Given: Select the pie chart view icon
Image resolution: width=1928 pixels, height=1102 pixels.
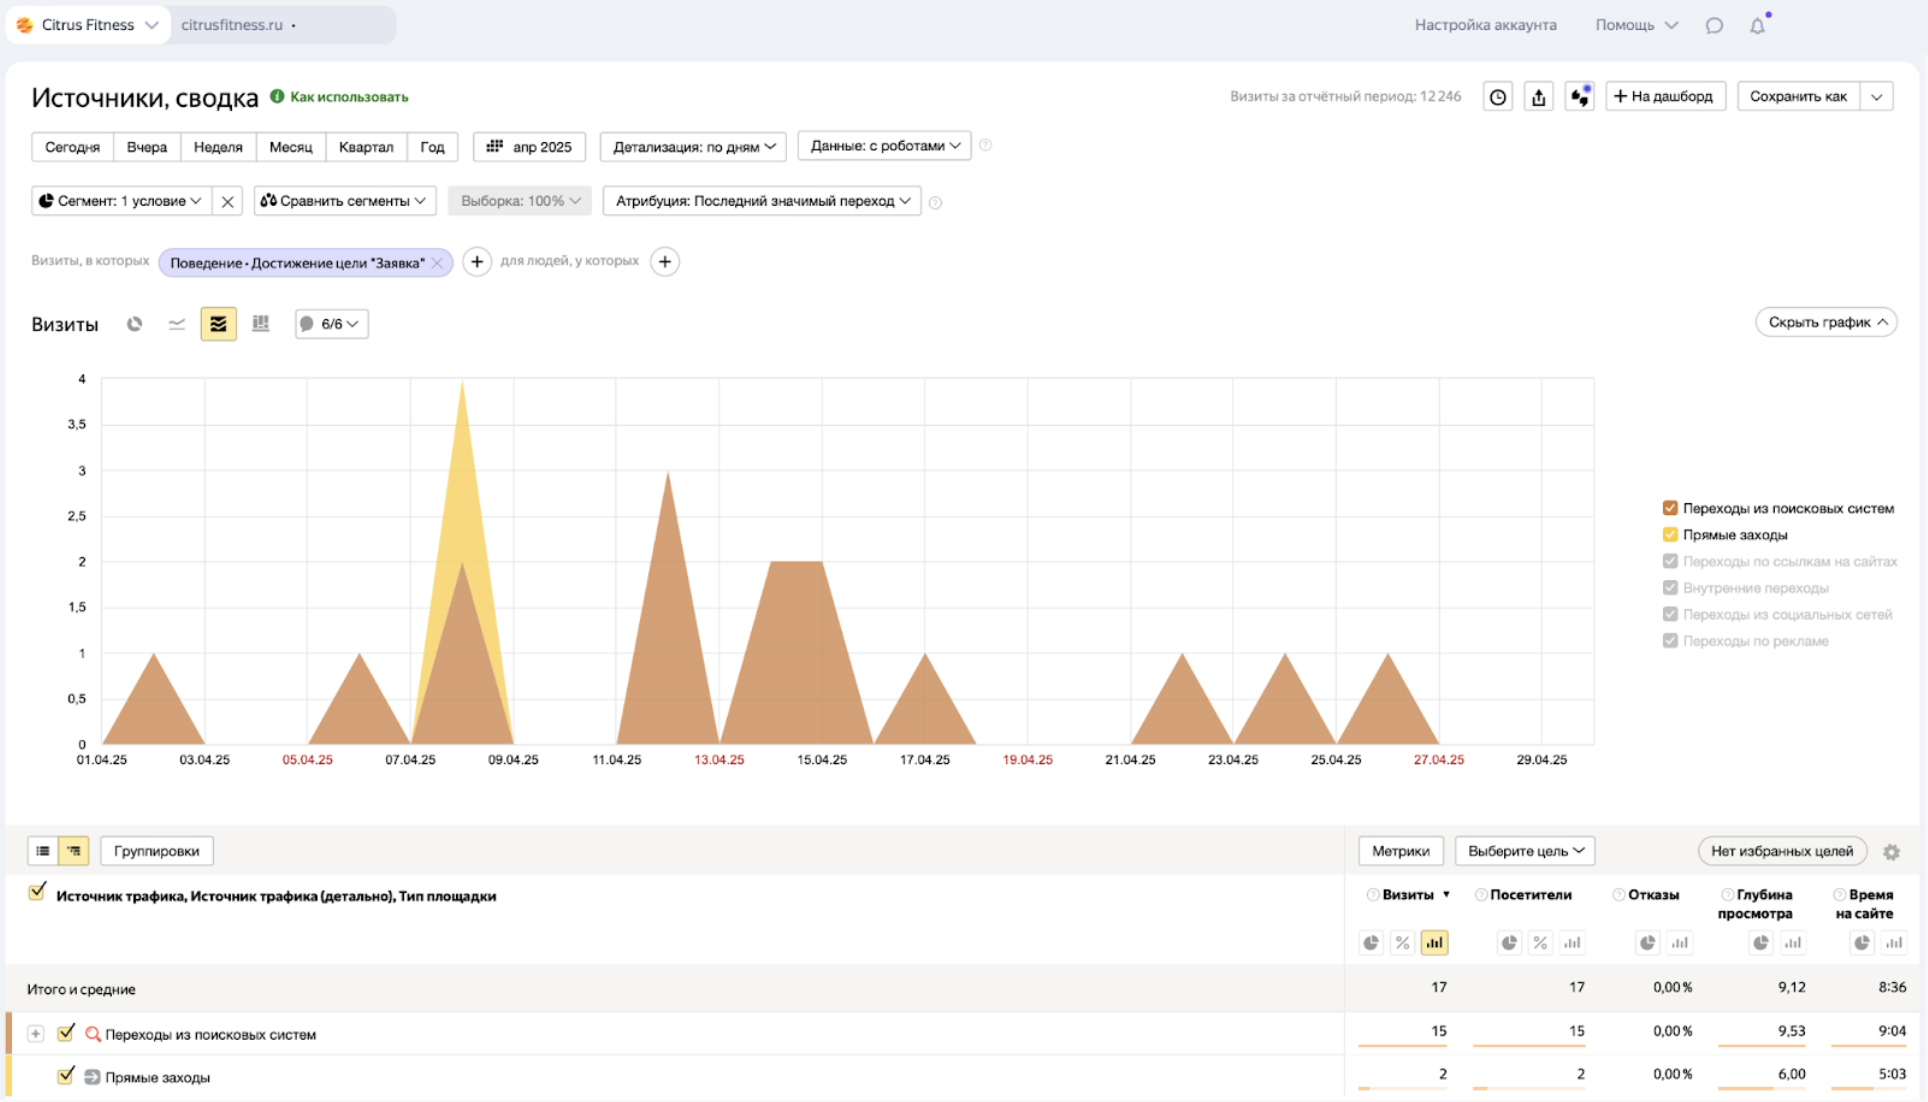Looking at the screenshot, I should pyautogui.click(x=134, y=324).
